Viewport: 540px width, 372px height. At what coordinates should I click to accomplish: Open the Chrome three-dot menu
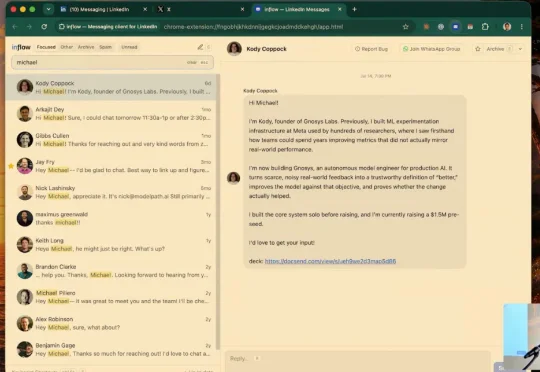[x=522, y=27]
